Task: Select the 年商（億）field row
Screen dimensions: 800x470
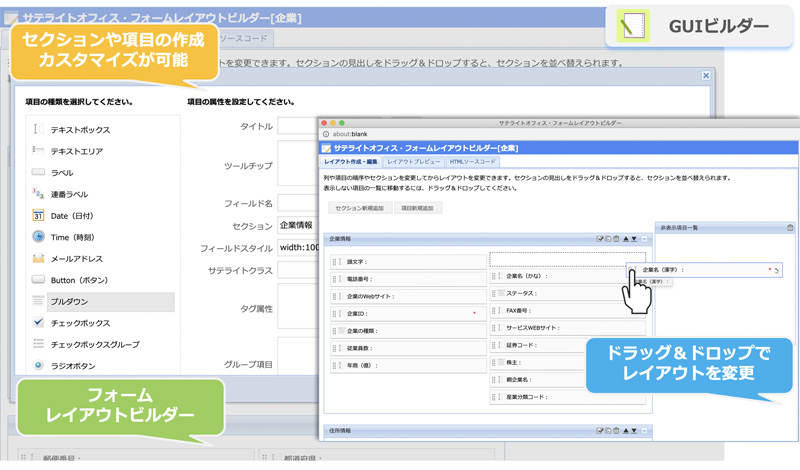Action: (x=408, y=366)
